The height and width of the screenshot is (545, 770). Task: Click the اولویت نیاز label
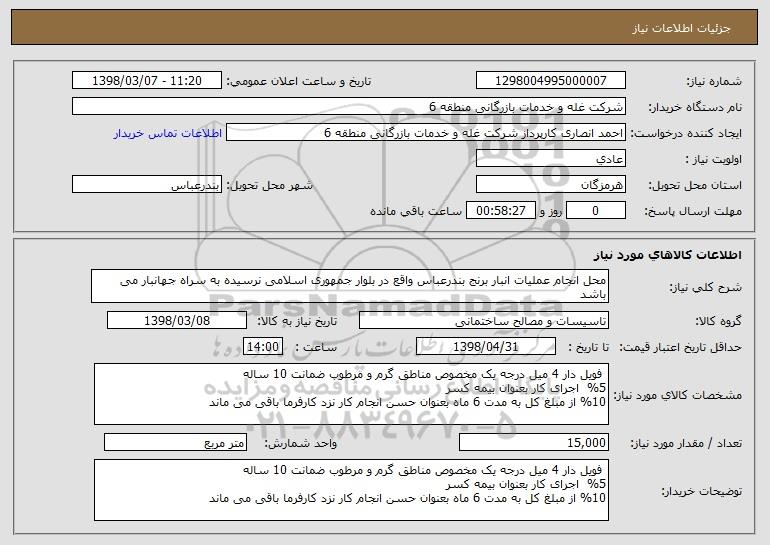point(714,160)
